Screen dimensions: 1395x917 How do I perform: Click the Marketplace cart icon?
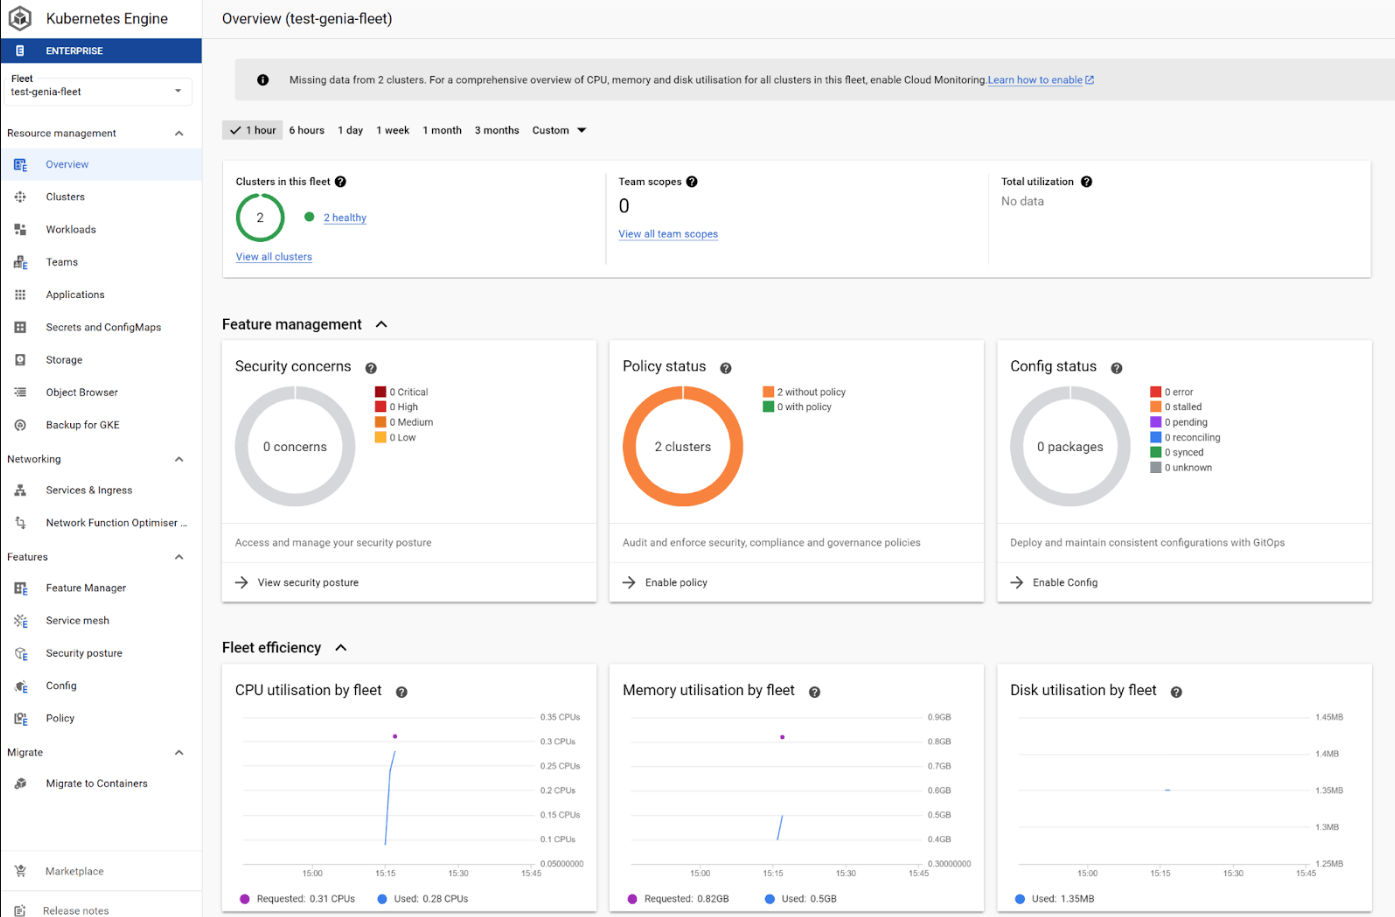pos(20,872)
